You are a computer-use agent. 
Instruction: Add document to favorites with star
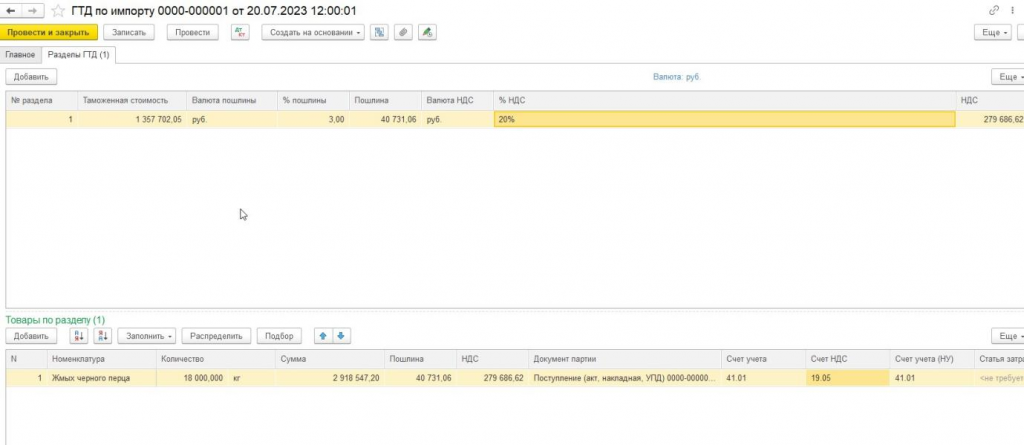coord(58,11)
